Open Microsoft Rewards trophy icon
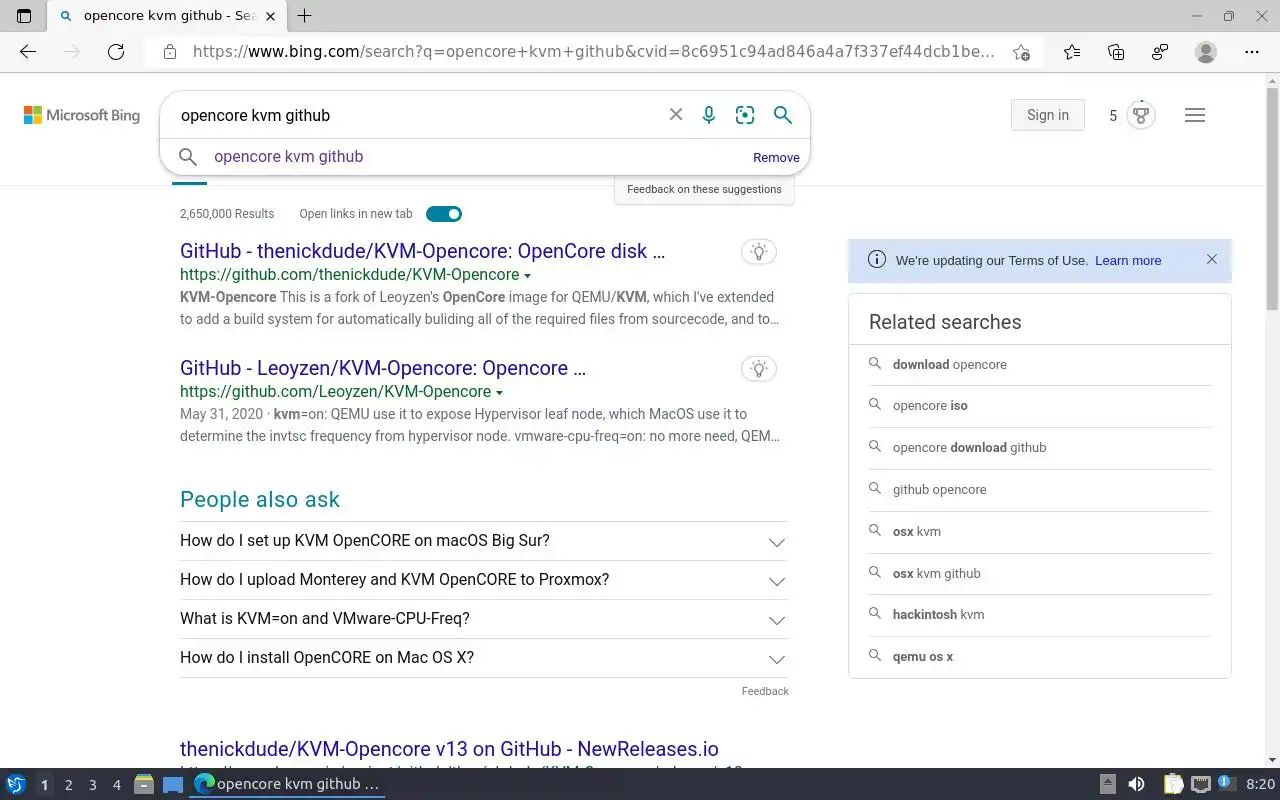This screenshot has height=800, width=1280. pyautogui.click(x=1140, y=115)
